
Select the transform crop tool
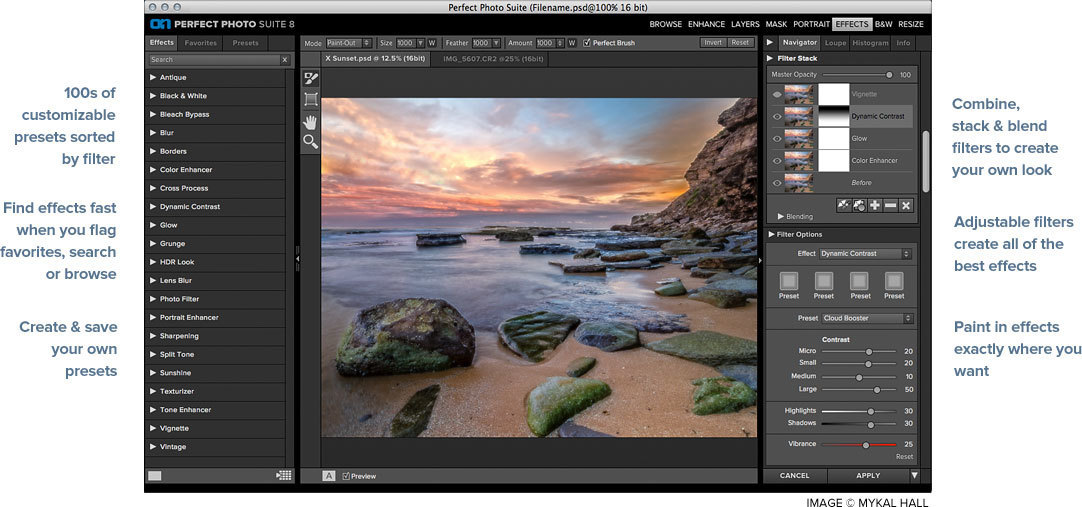coord(311,99)
